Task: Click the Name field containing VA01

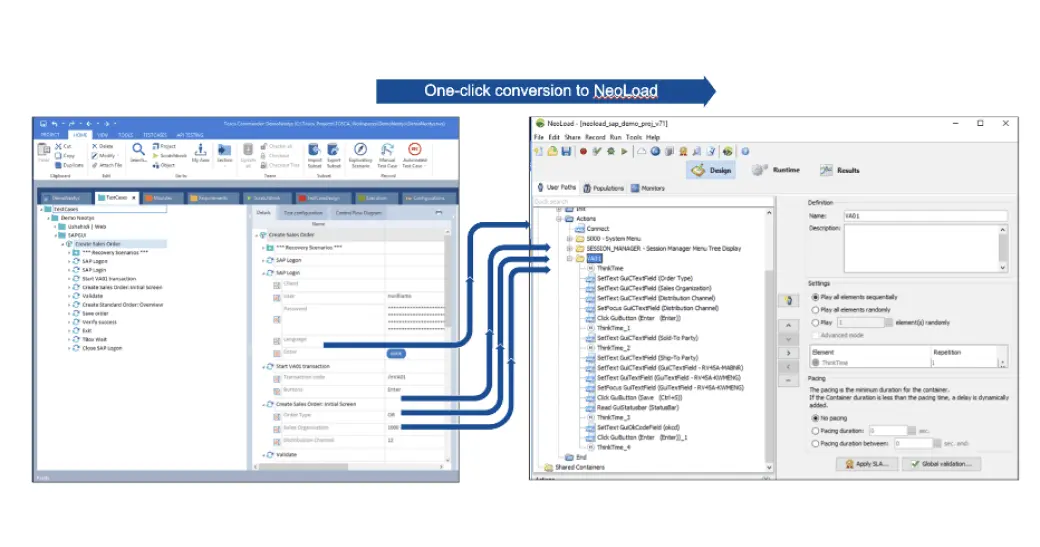Action: coord(924,216)
